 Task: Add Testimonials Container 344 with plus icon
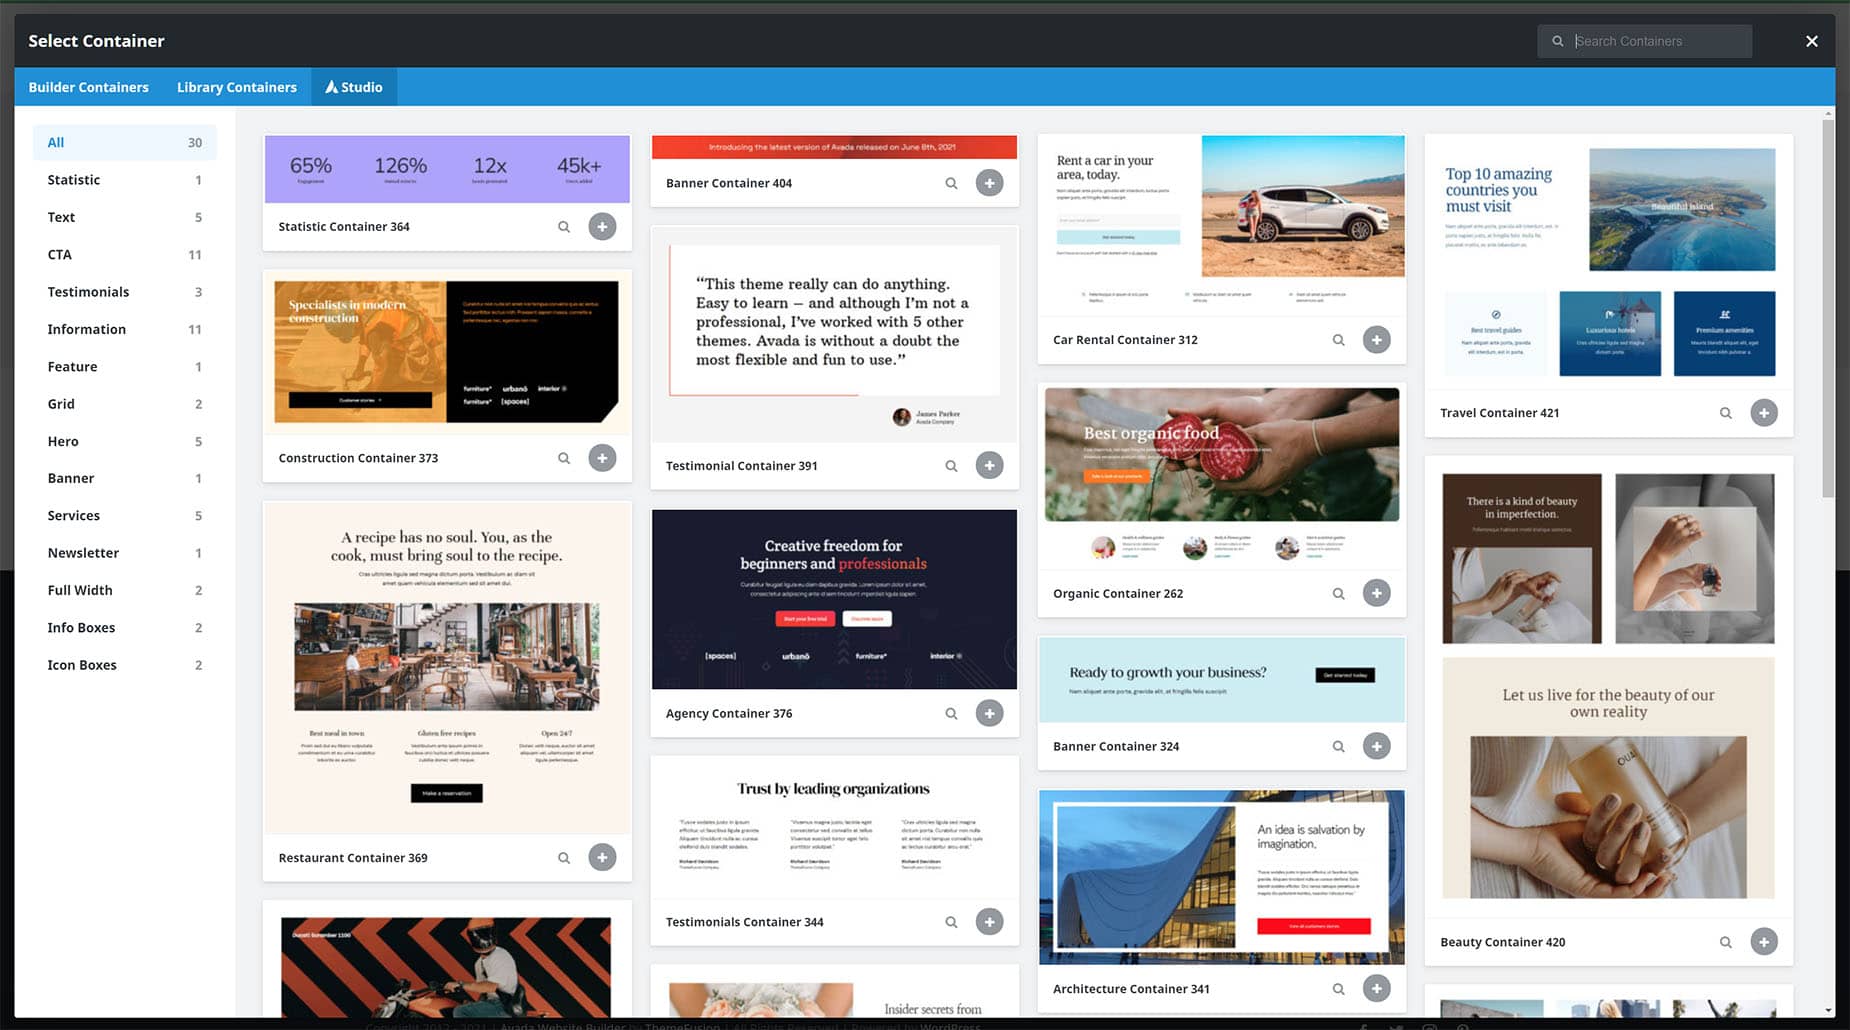coord(989,922)
